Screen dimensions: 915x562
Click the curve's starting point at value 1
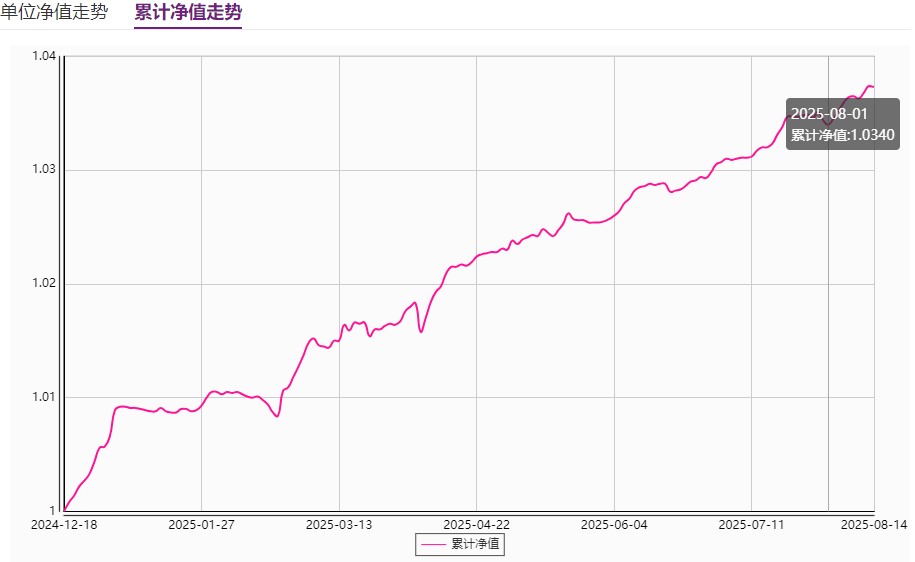pos(65,510)
